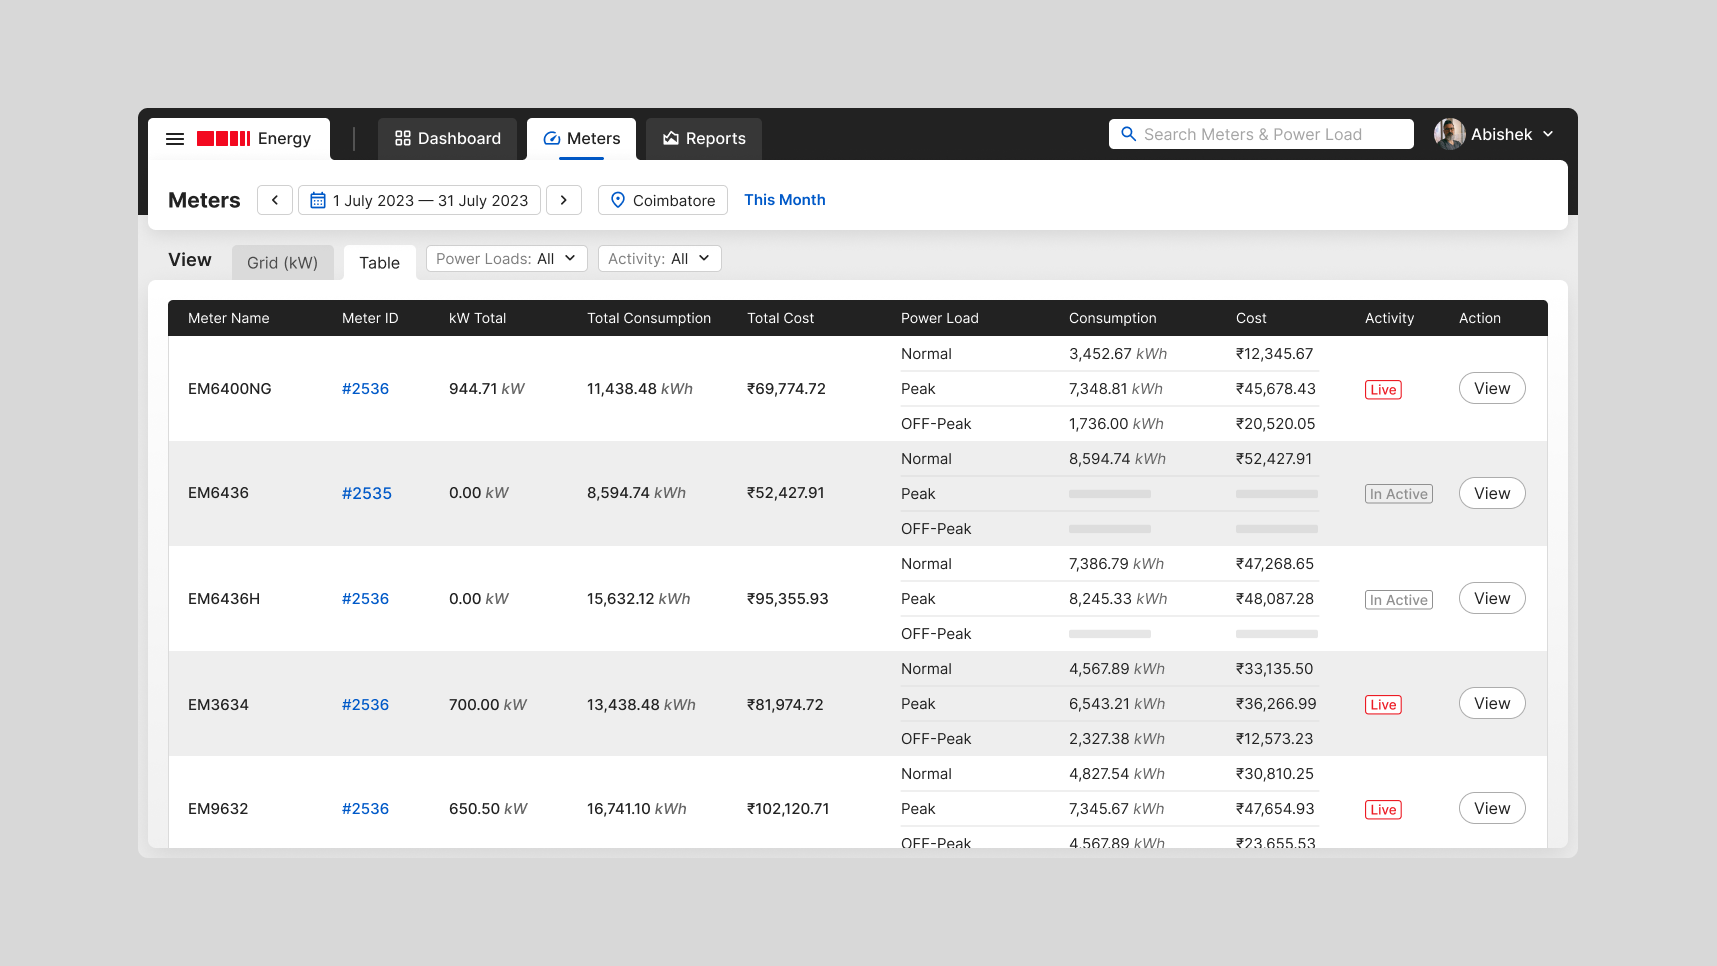Screen dimensions: 1717x966
Task: Switch view to Grid (kW)
Action: tap(283, 262)
